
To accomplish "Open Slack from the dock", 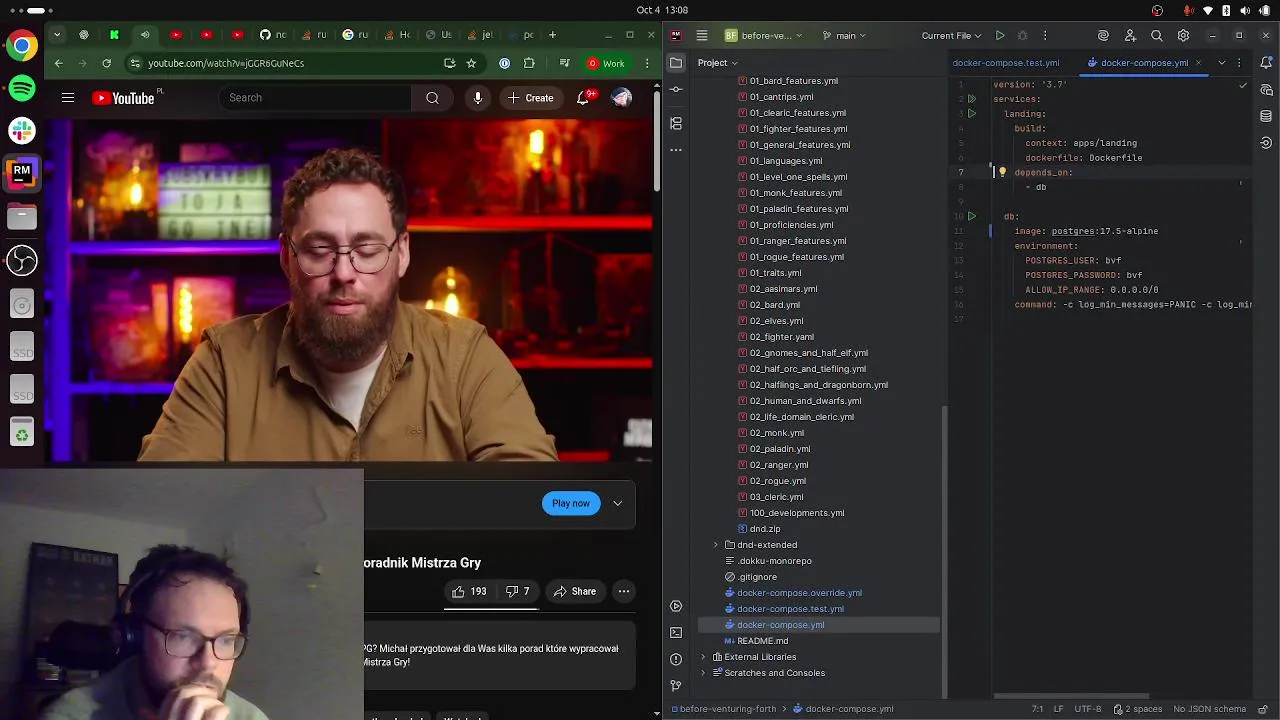I will tap(22, 131).
